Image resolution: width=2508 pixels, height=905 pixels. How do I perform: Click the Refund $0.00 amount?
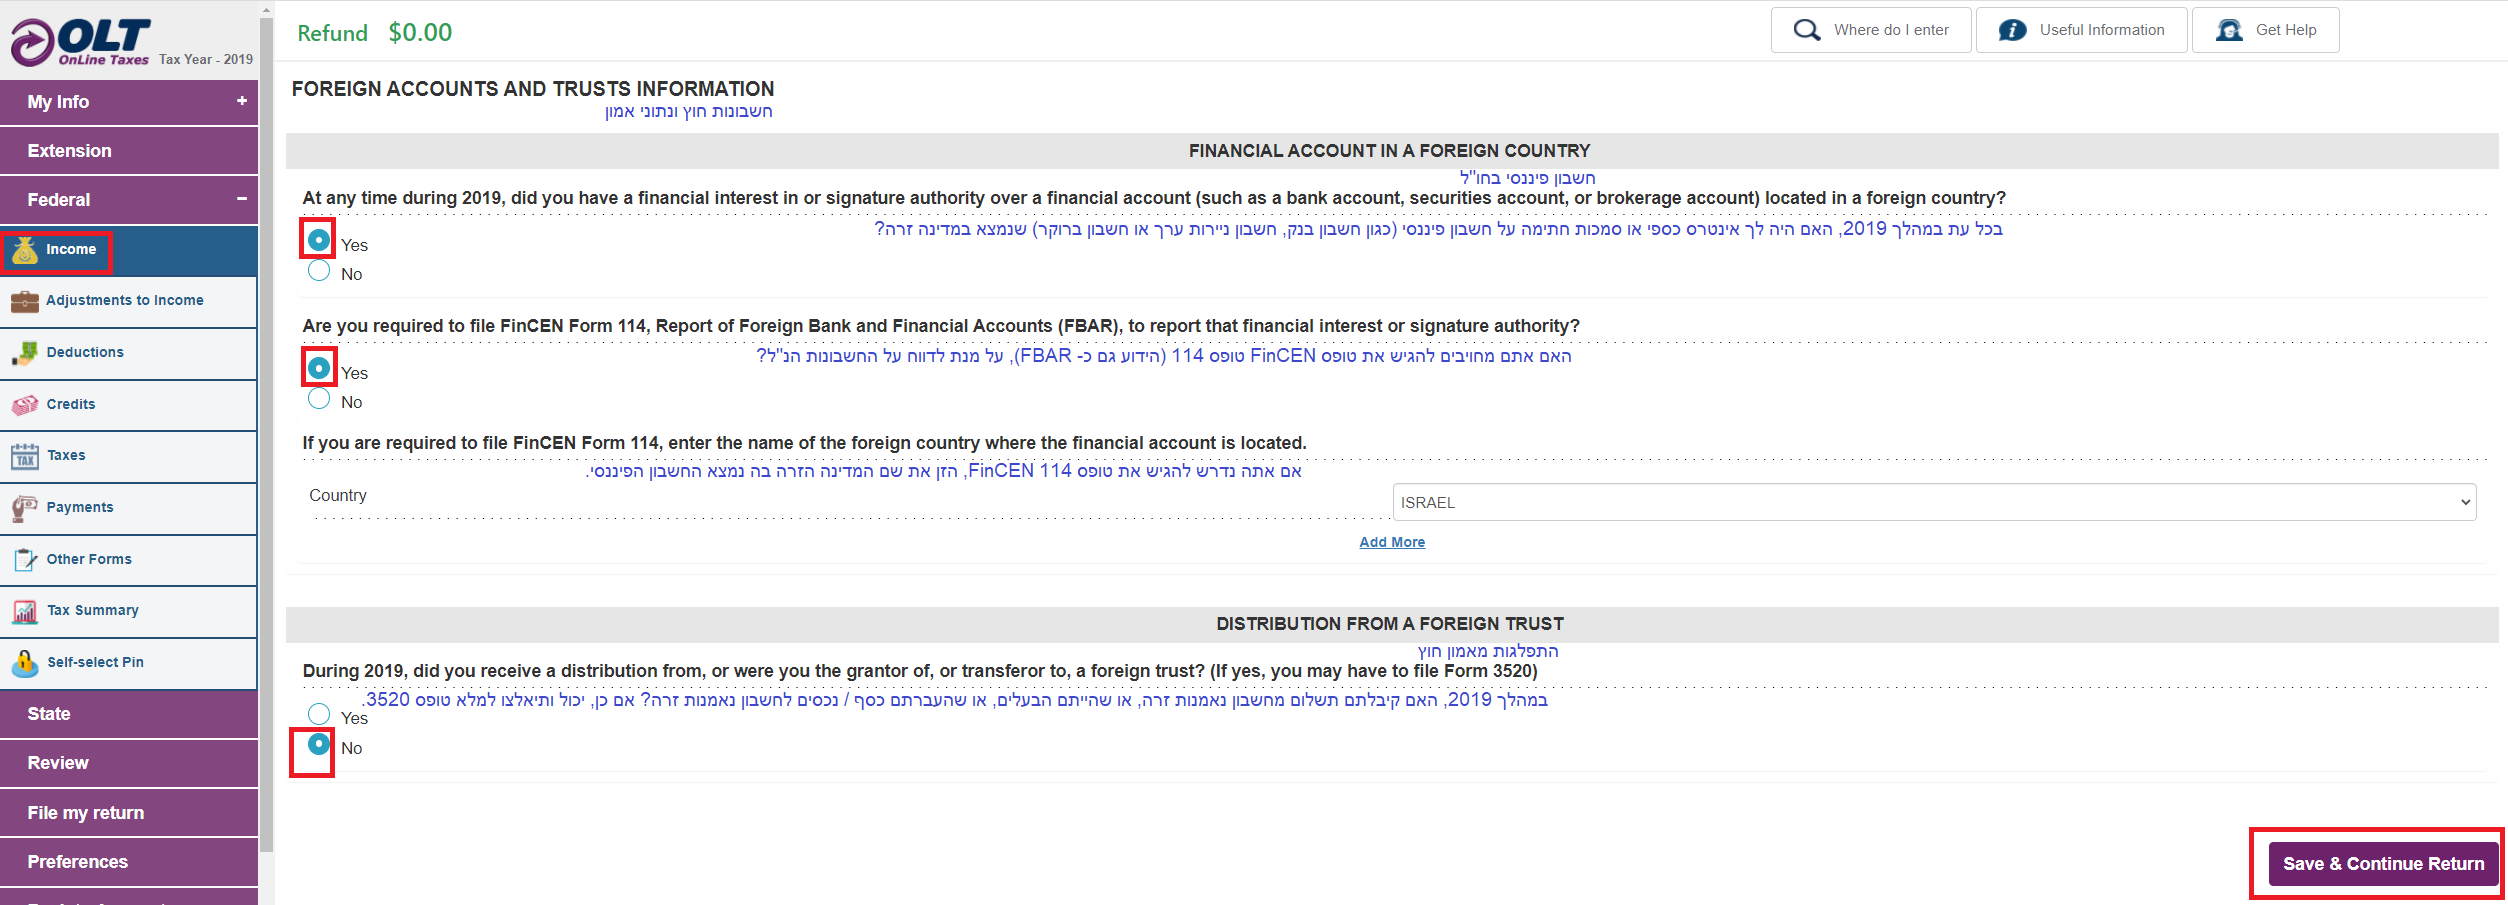coord(420,33)
